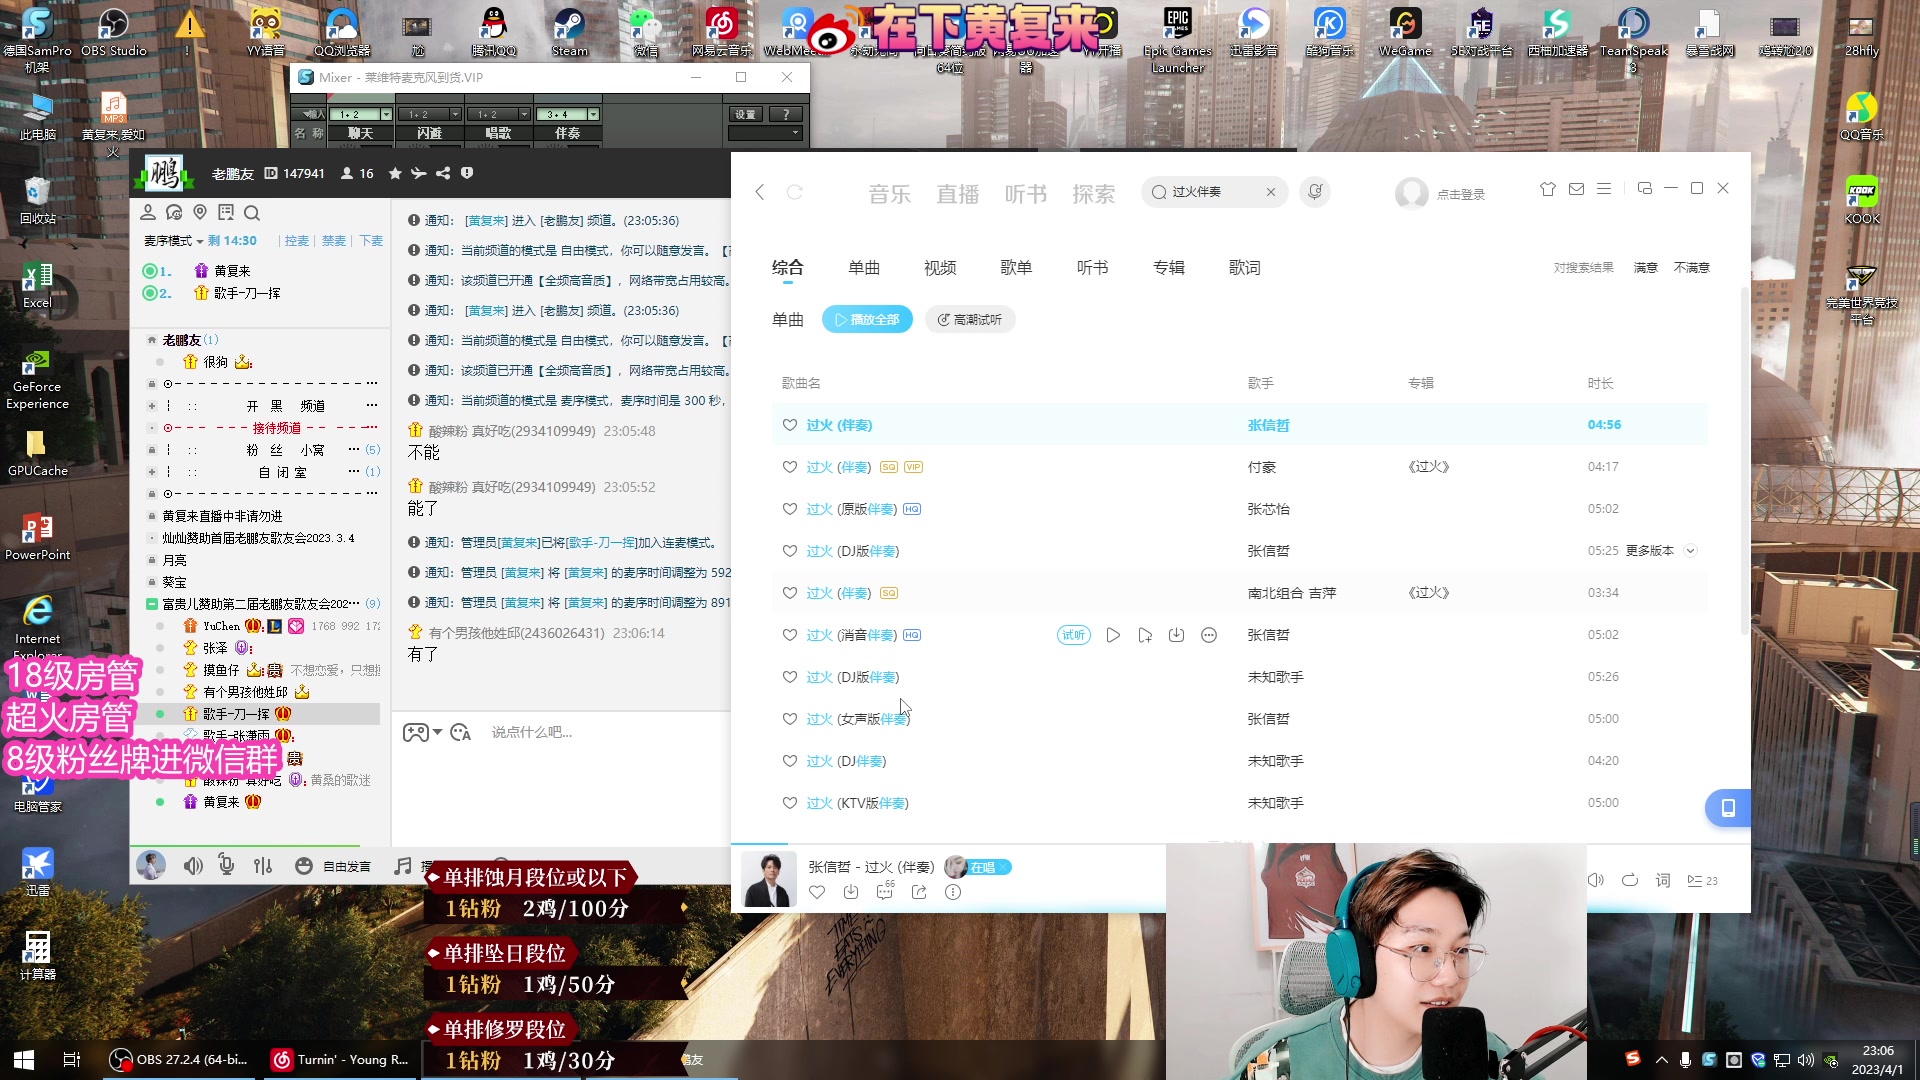Open the member list icon in YY sidebar

tap(148, 212)
